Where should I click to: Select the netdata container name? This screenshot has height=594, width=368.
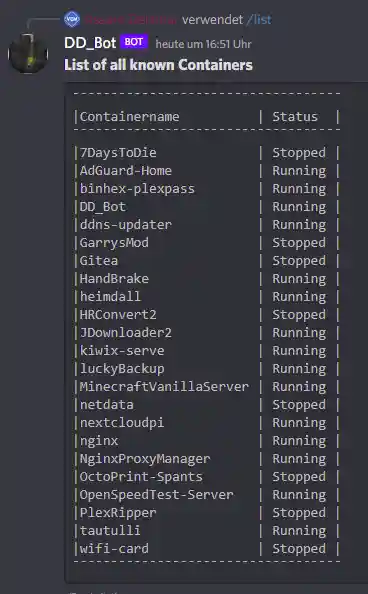click(x=106, y=405)
